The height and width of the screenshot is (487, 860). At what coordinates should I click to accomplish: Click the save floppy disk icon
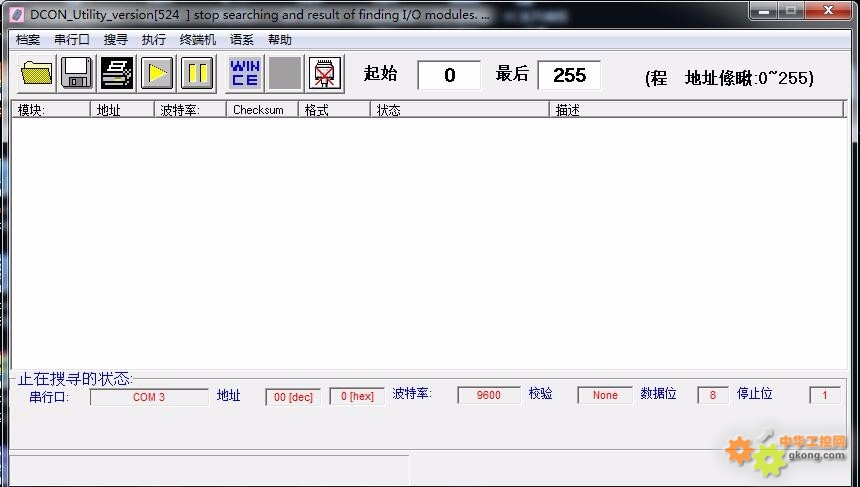(77, 74)
